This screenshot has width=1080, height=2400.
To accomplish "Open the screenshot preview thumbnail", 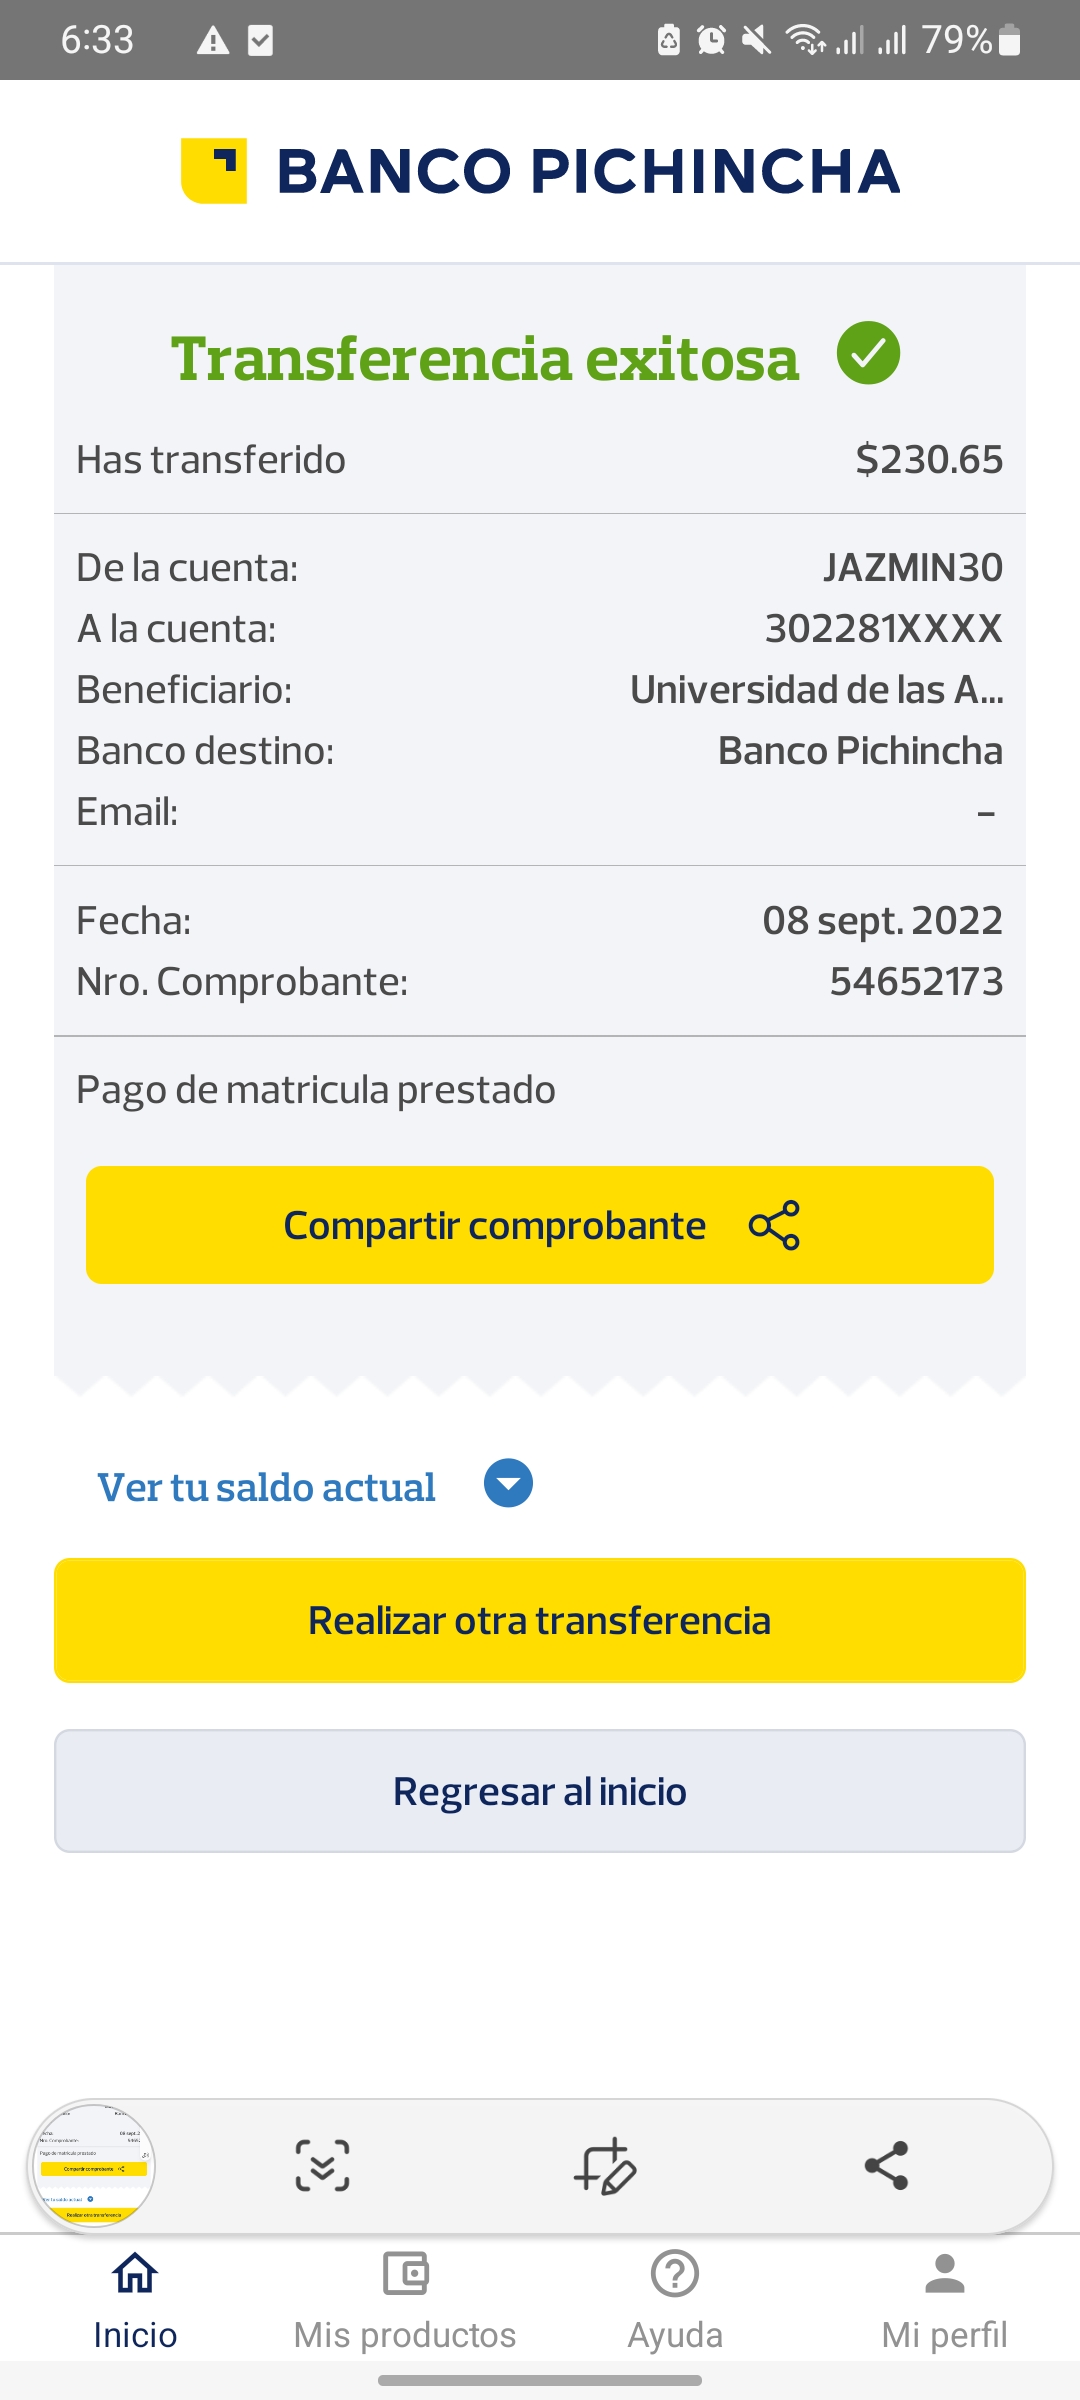I will (92, 2165).
